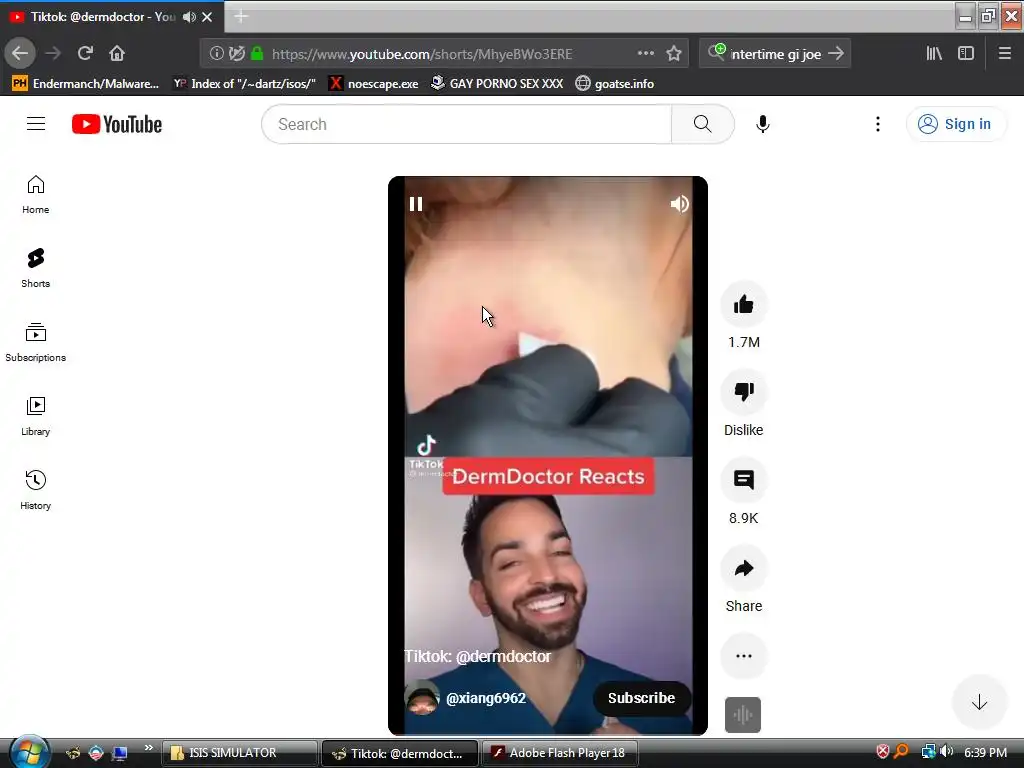The image size is (1024, 768).
Task: Open the short's sound track thumbnail
Action: pyautogui.click(x=743, y=714)
